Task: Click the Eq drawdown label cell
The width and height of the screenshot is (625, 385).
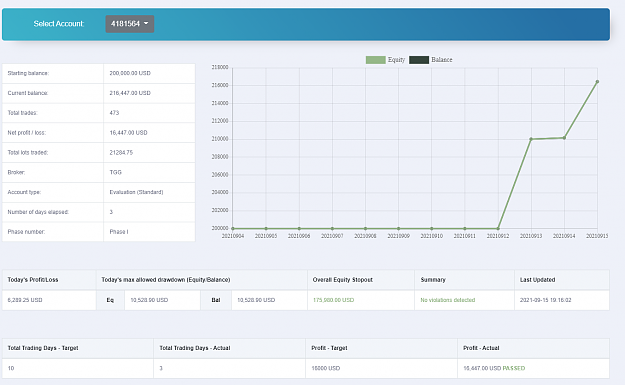Action: point(110,300)
